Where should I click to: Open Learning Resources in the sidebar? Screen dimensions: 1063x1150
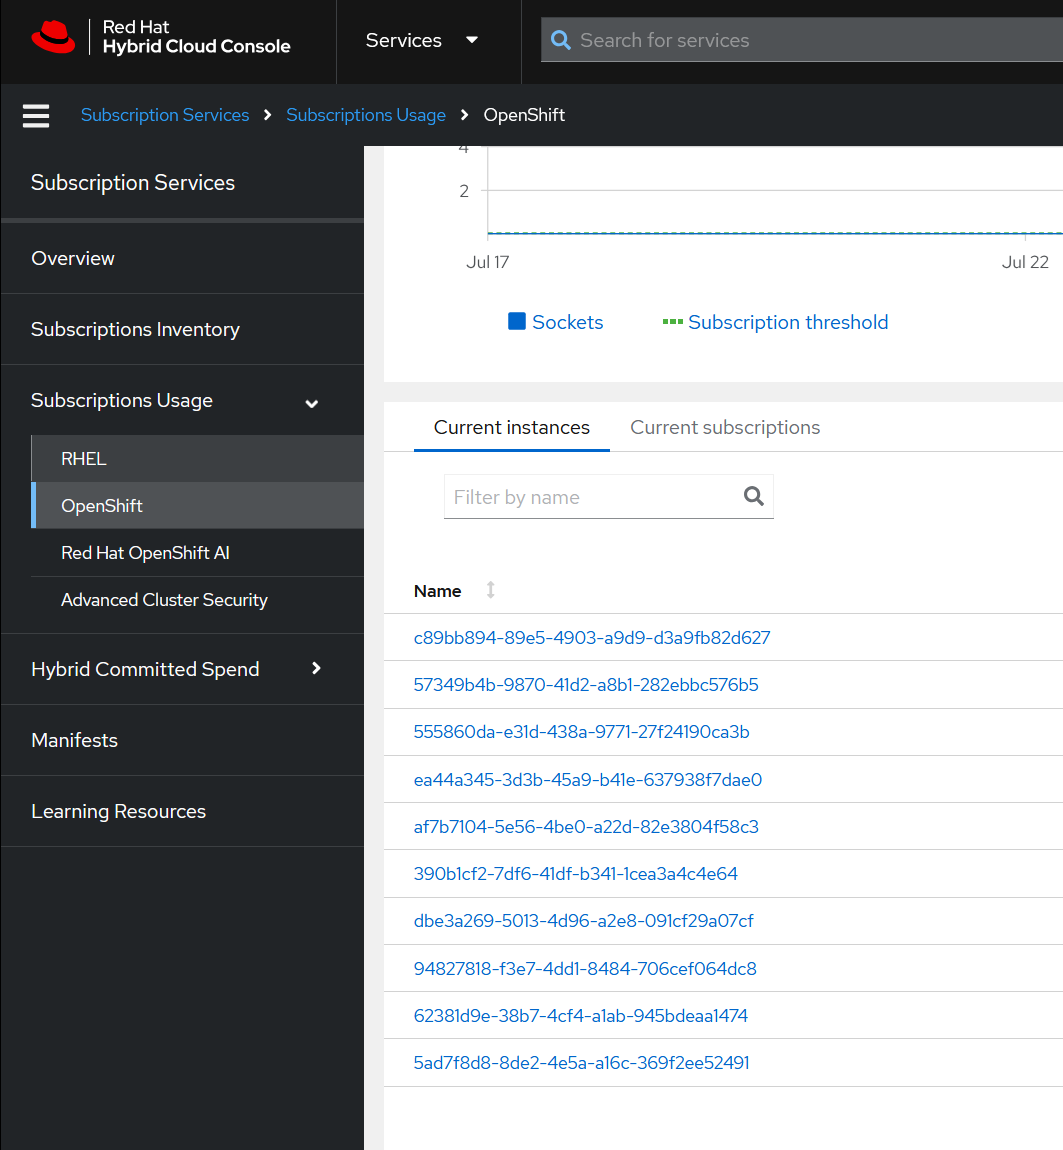click(x=118, y=811)
